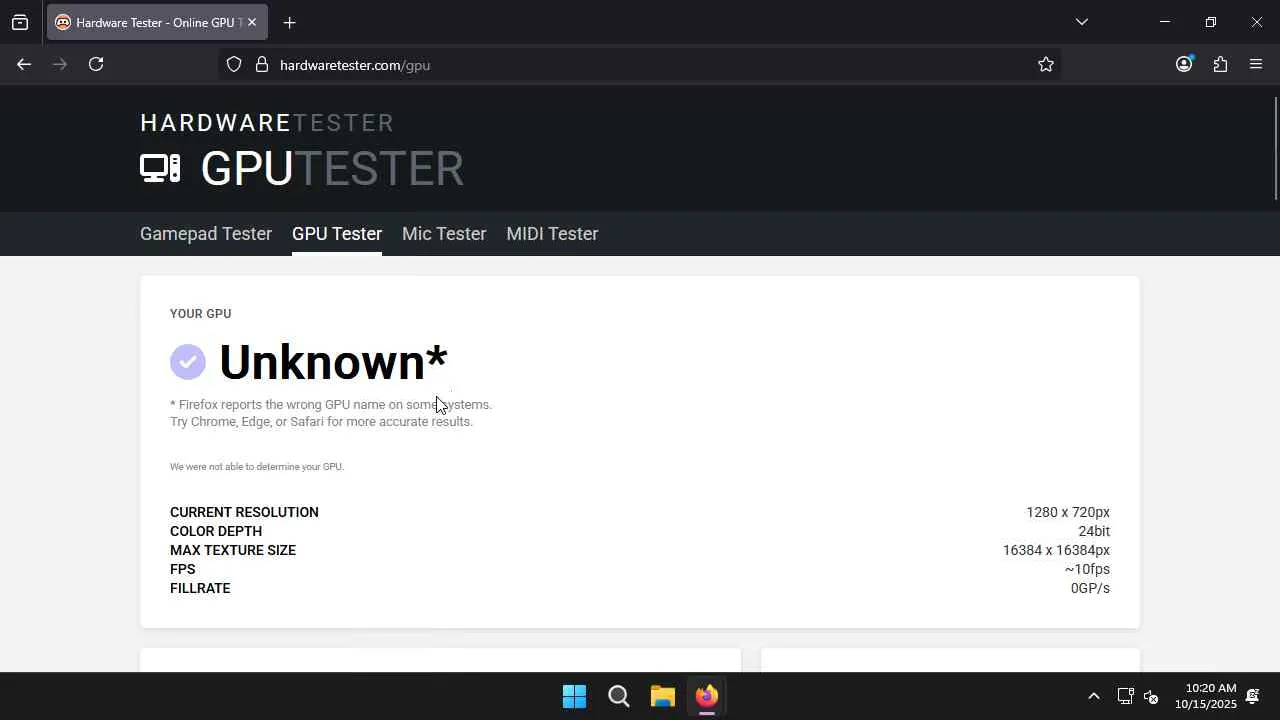Image resolution: width=1280 pixels, height=720 pixels.
Task: Open the Windows Start menu
Action: (574, 696)
